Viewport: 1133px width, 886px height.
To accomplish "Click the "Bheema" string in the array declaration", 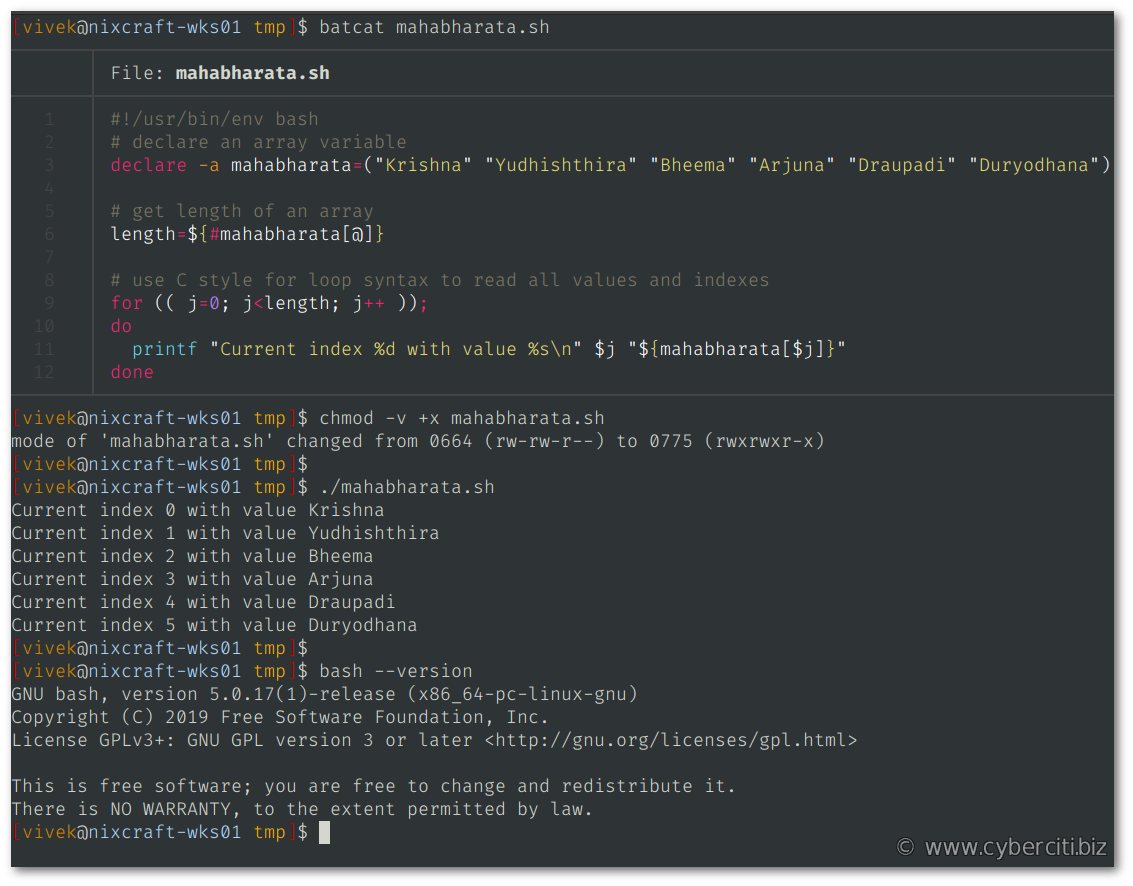I will click(x=693, y=165).
